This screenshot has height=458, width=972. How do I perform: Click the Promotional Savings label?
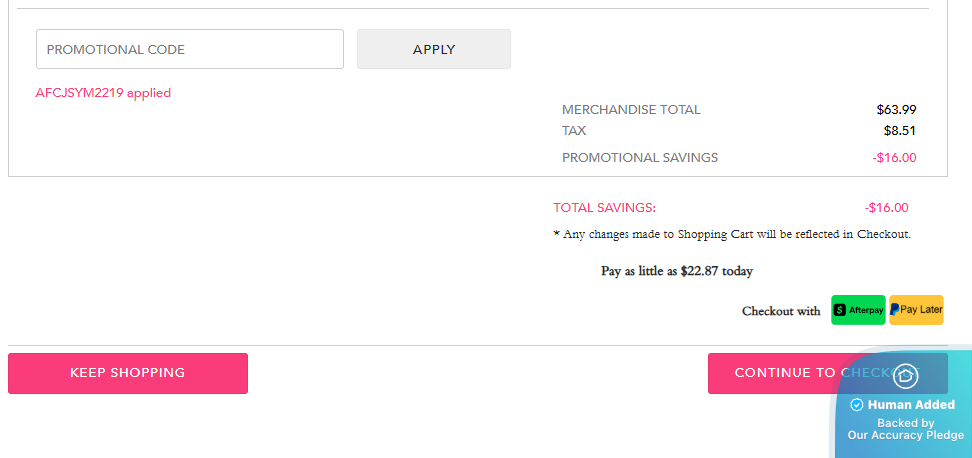pyautogui.click(x=640, y=157)
